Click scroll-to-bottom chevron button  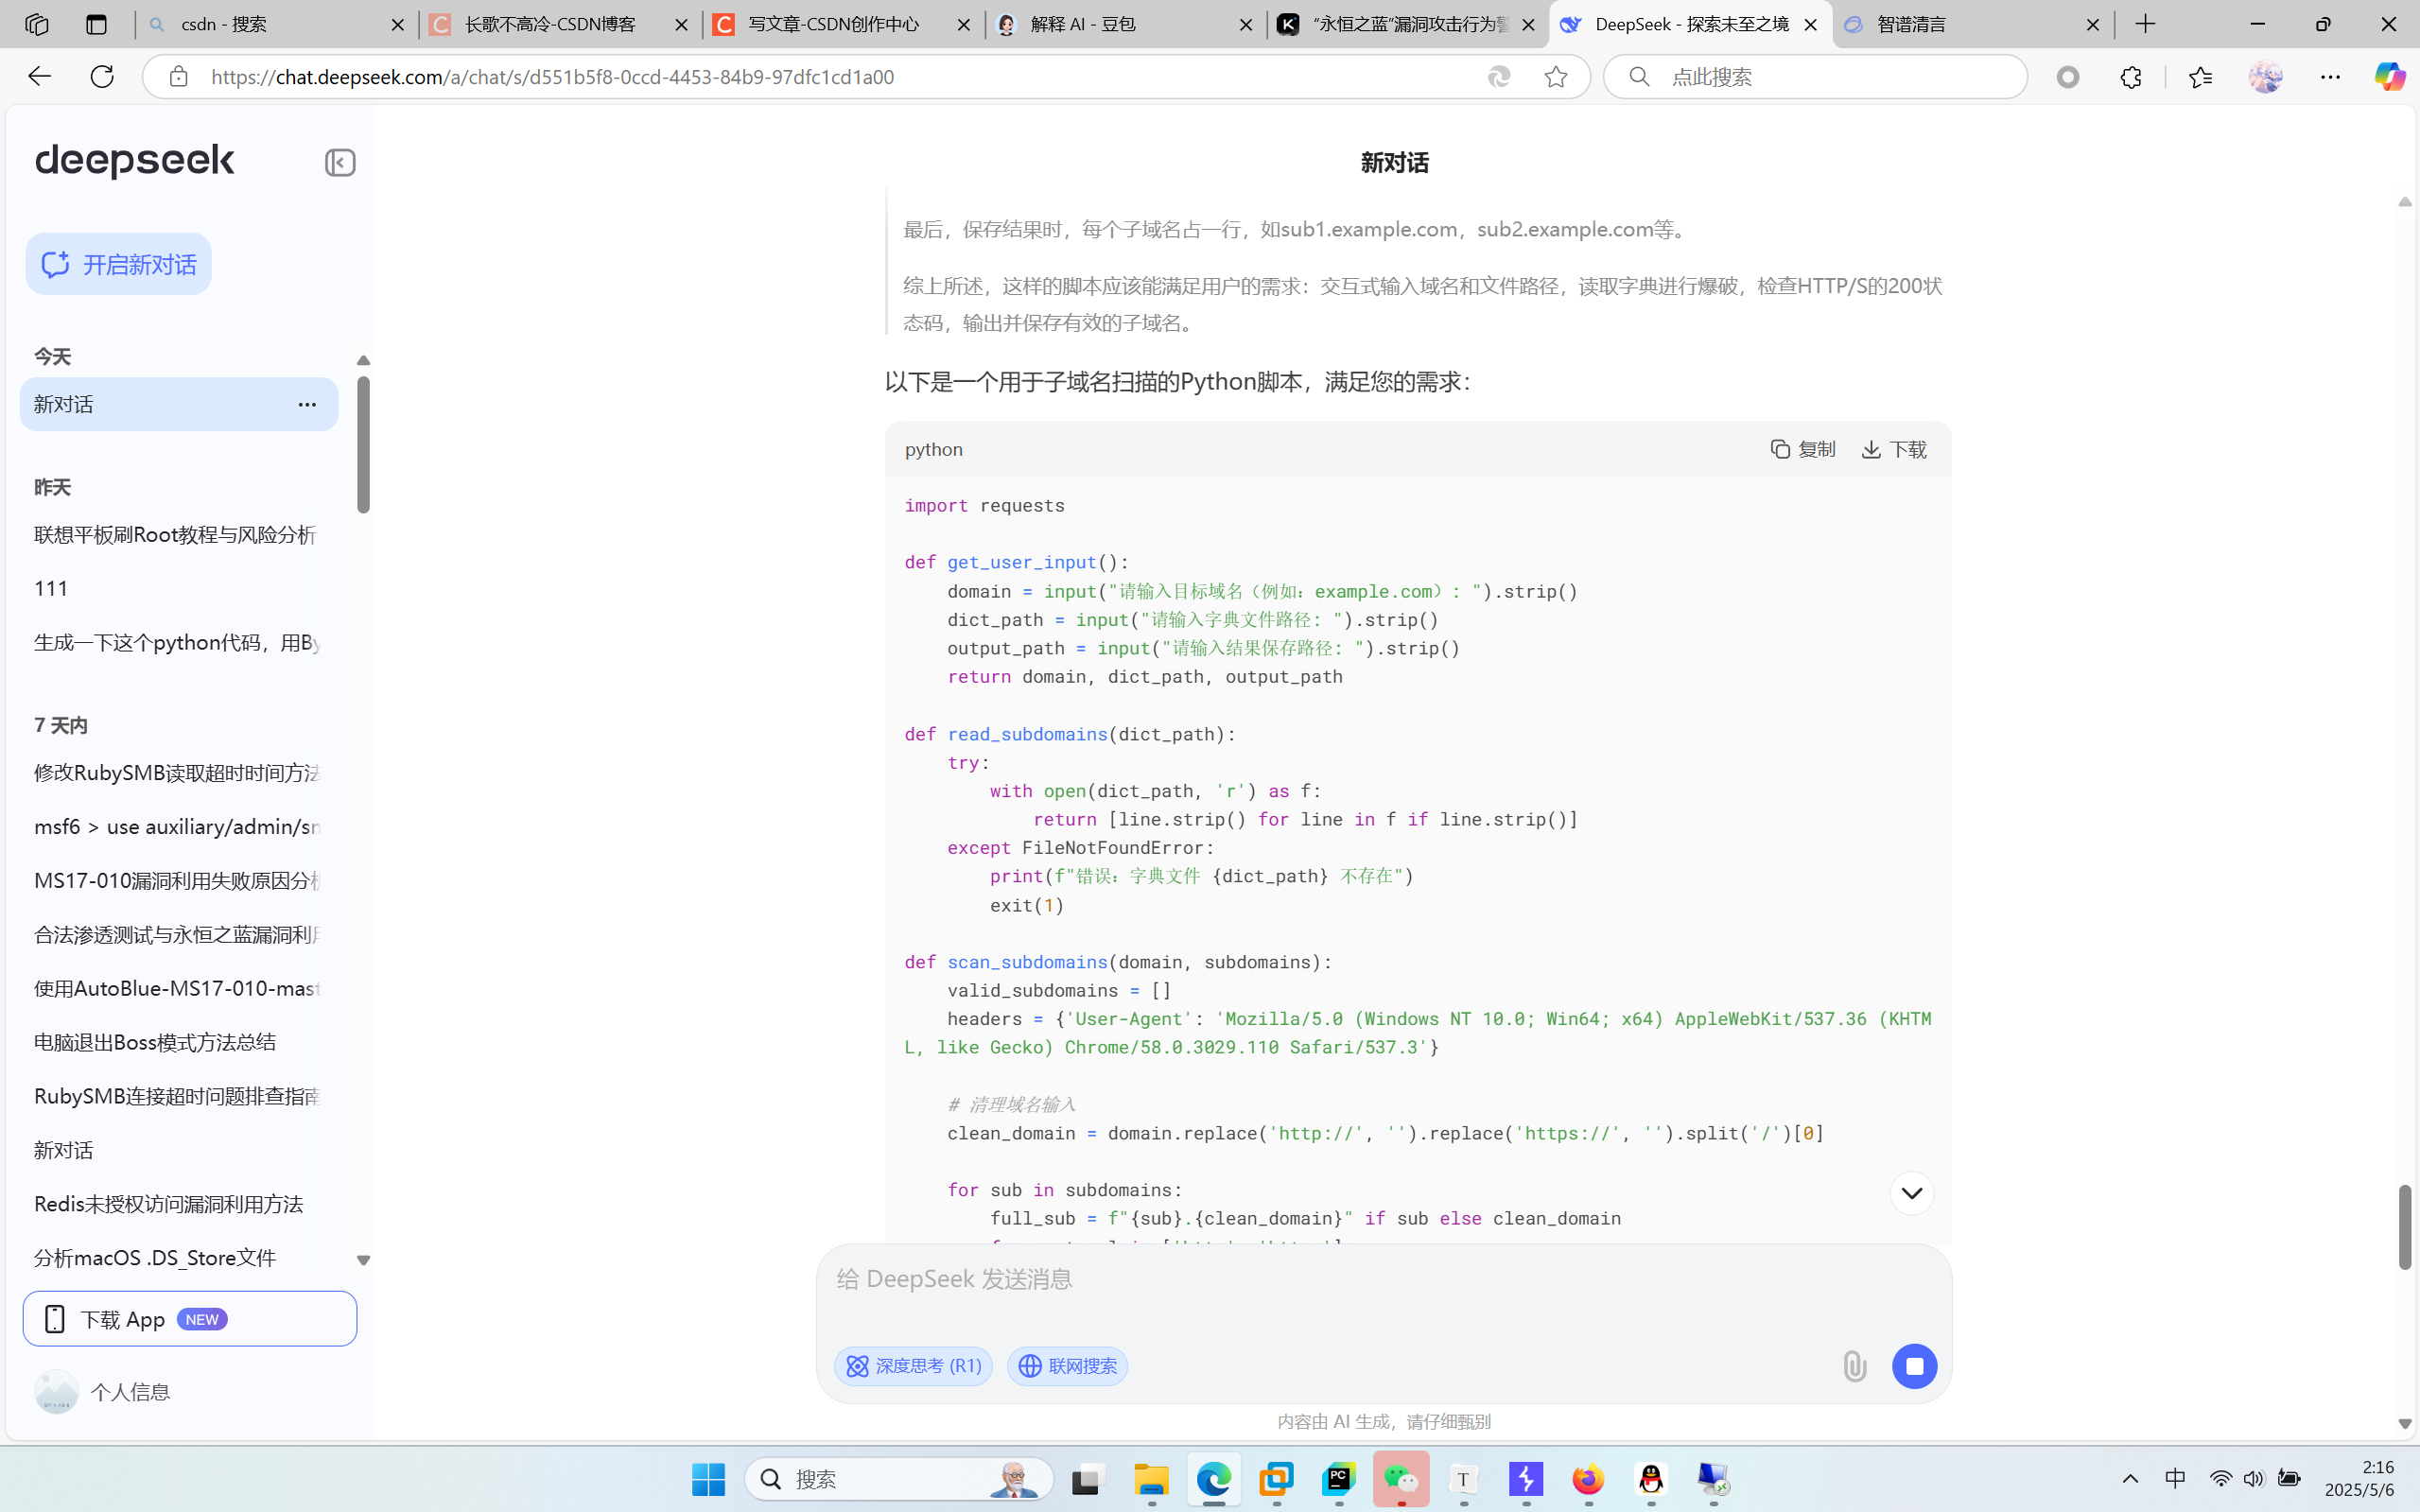pyautogui.click(x=1911, y=1193)
